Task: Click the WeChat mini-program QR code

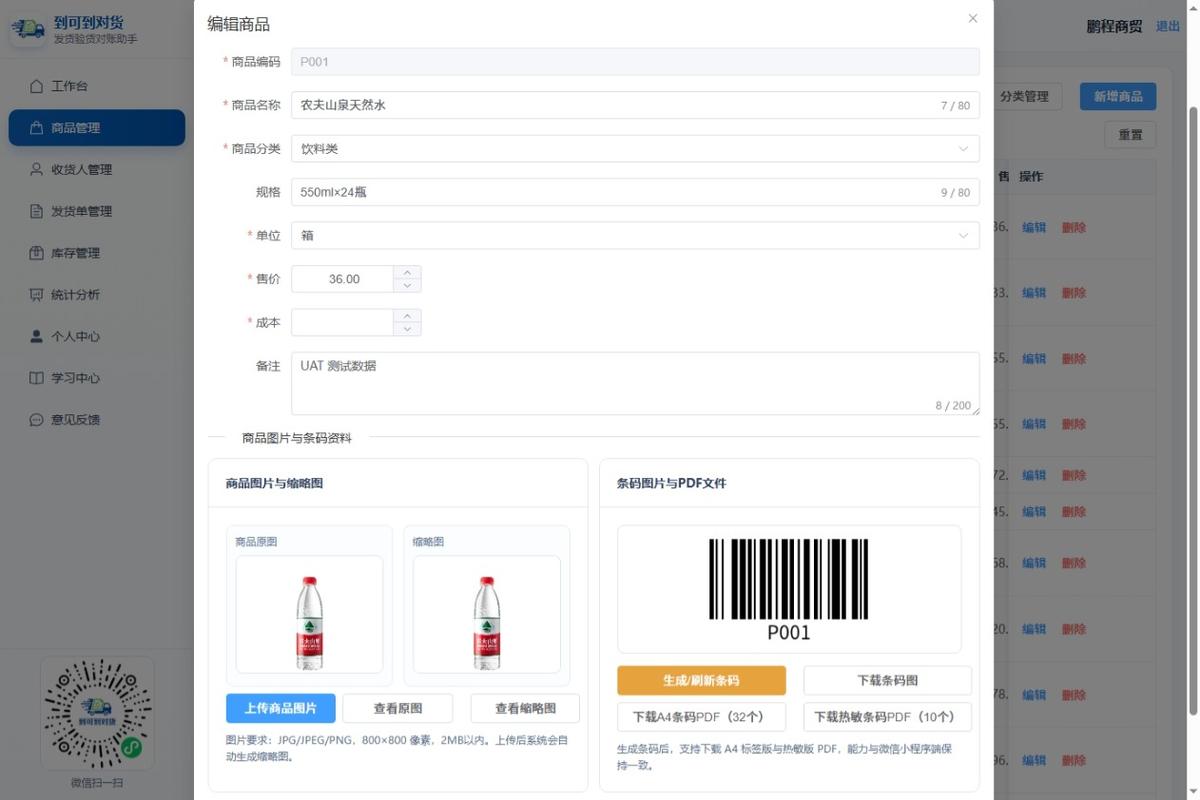Action: coord(97,714)
